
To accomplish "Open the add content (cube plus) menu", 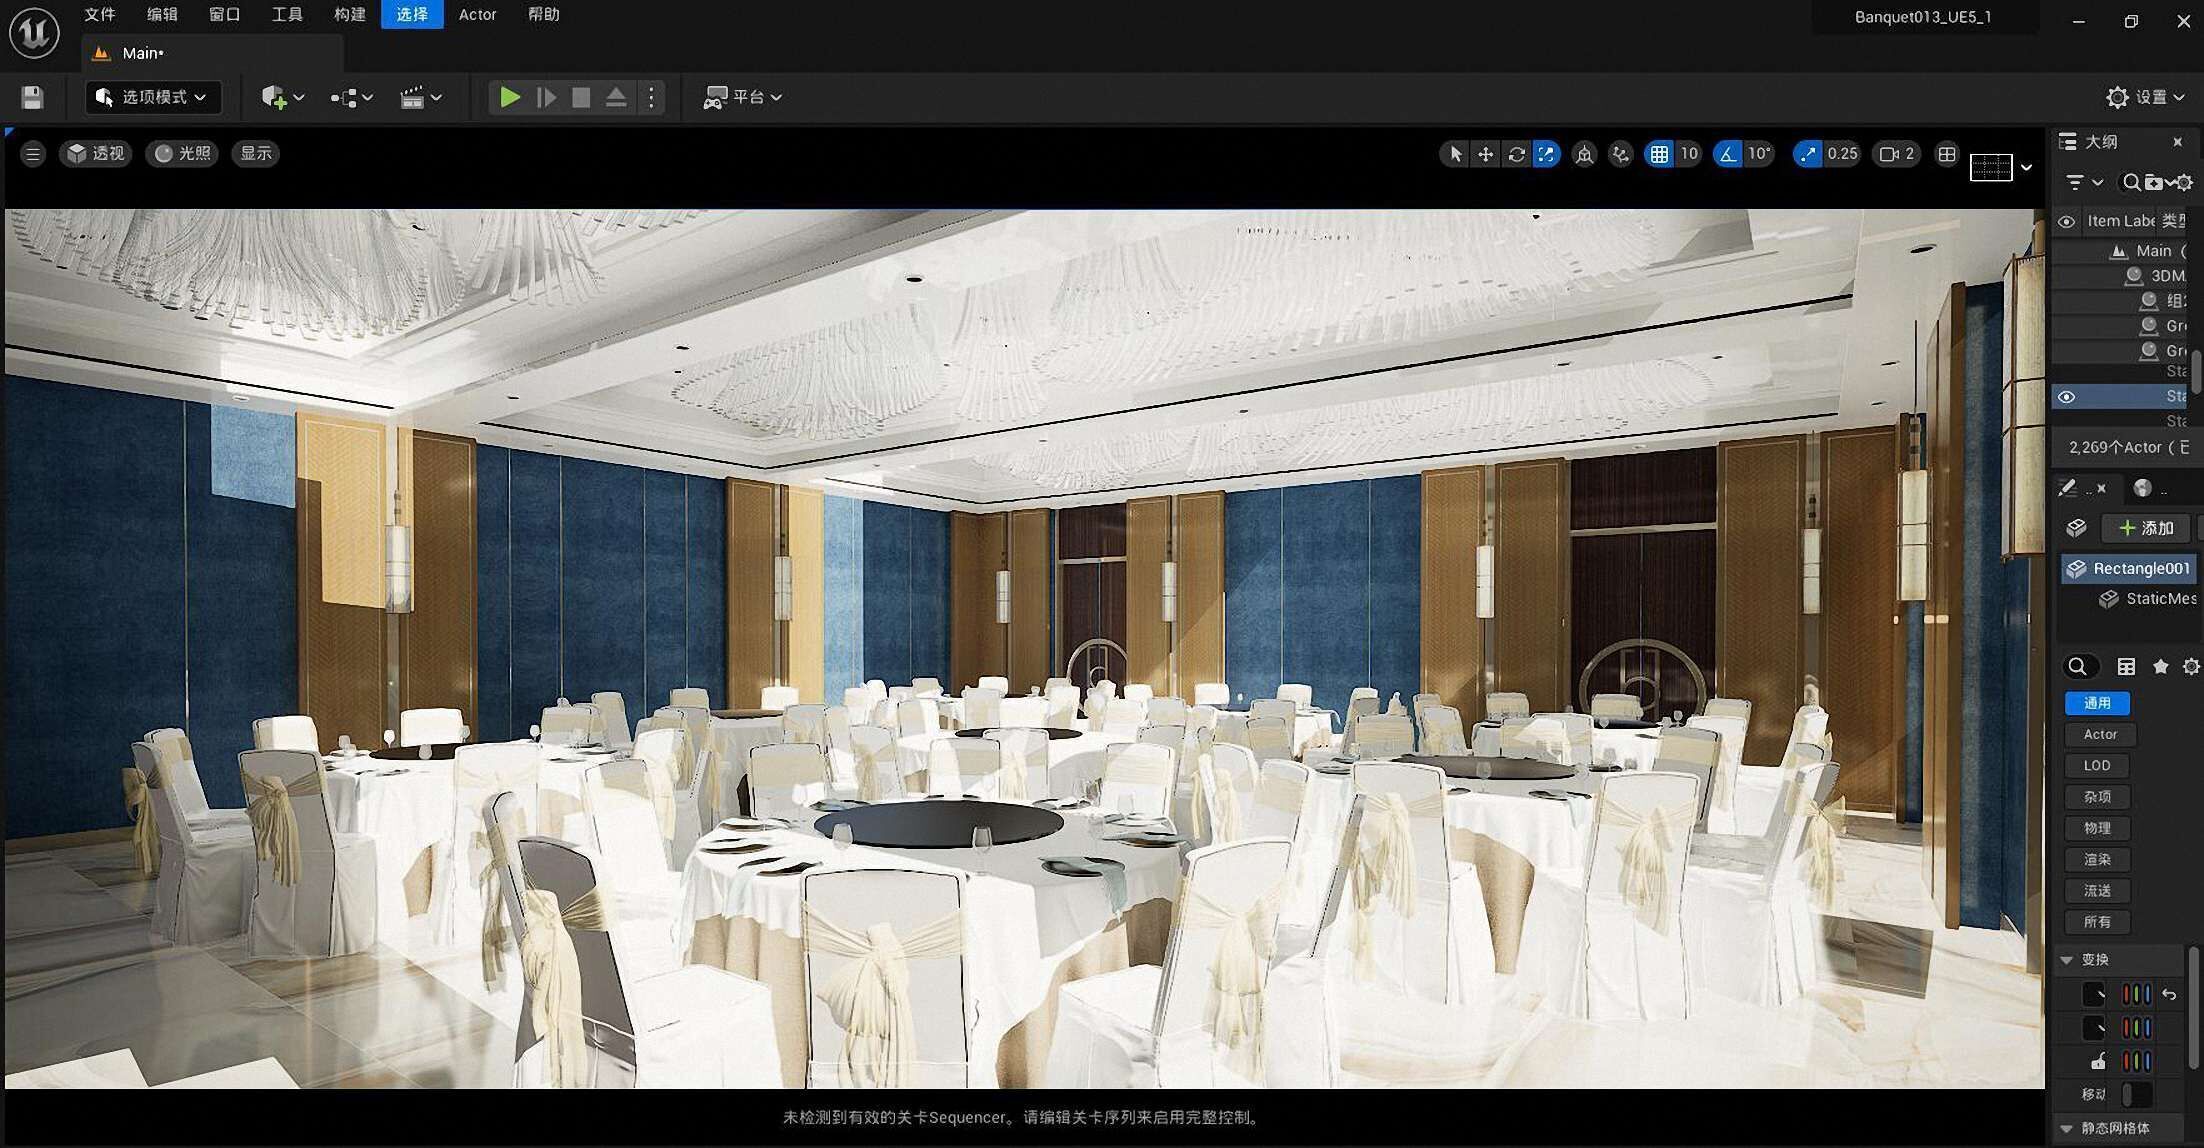I will point(282,97).
